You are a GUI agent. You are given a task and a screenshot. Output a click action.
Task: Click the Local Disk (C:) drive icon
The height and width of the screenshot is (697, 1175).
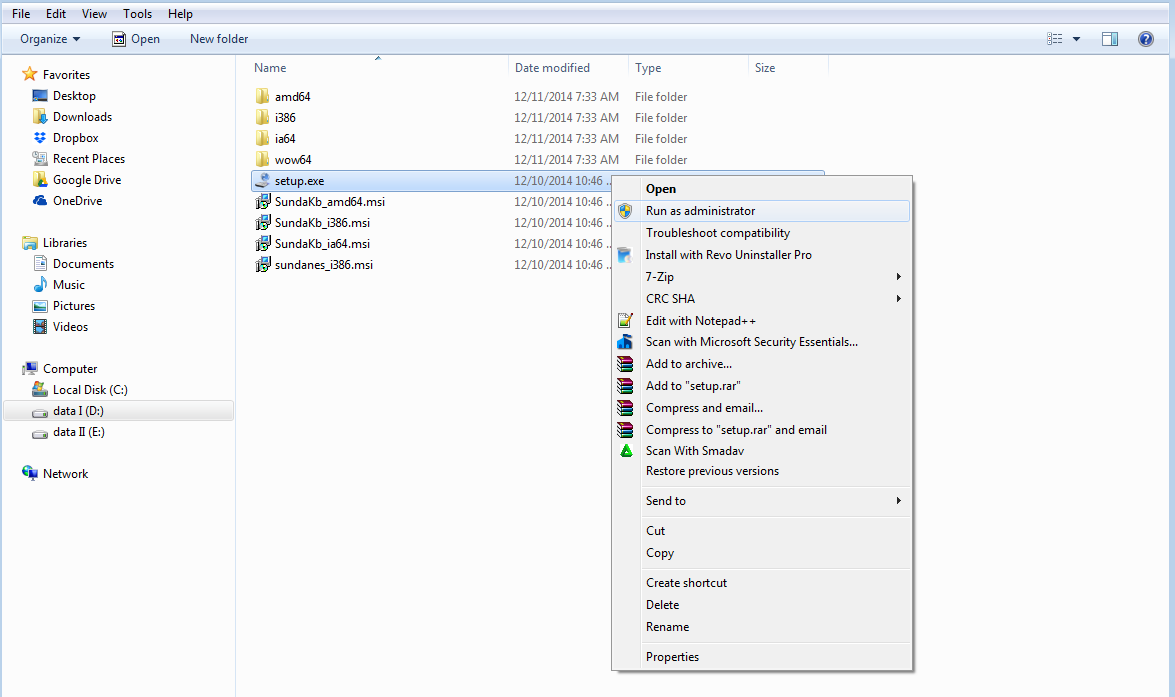point(40,390)
